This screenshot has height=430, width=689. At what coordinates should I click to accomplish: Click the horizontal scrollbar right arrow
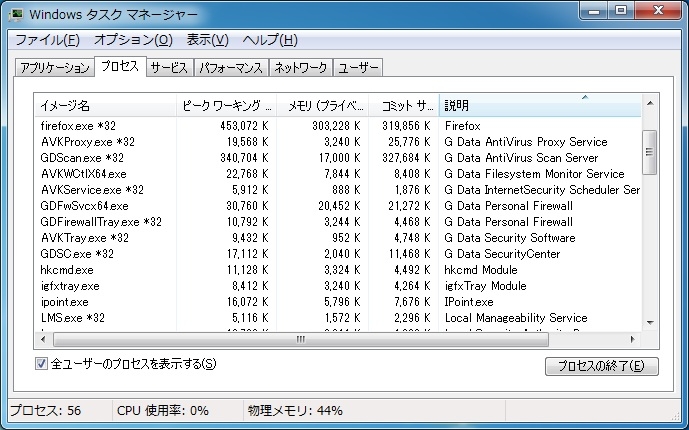click(632, 339)
